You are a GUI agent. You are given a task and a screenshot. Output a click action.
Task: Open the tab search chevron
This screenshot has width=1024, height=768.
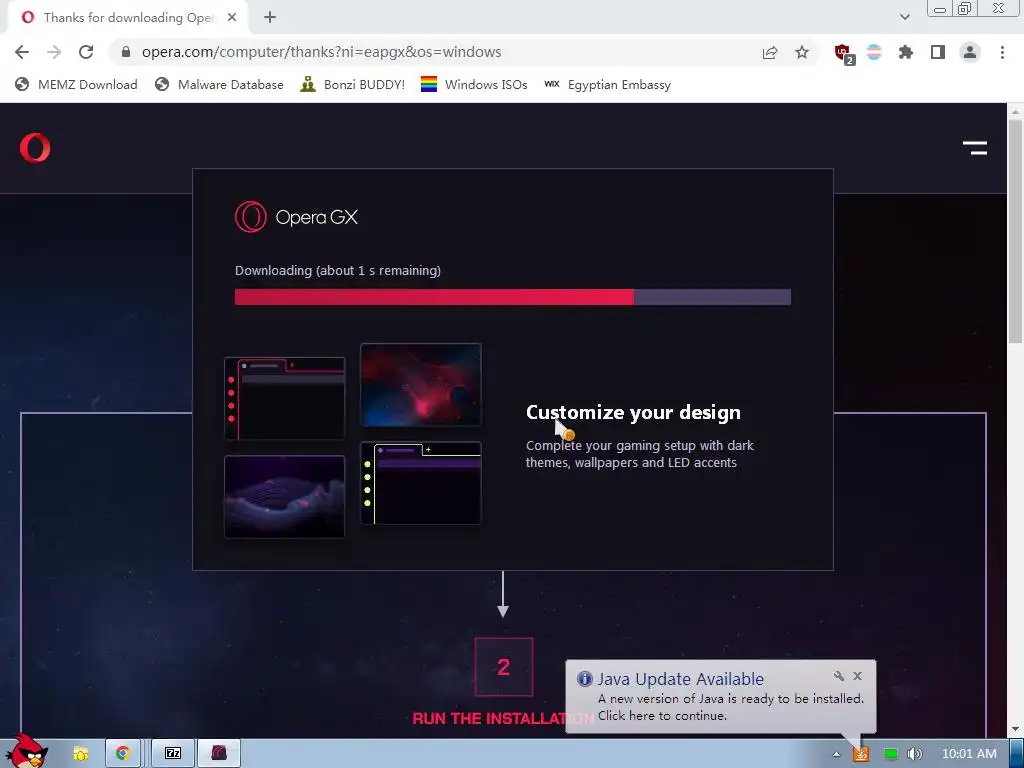tap(904, 17)
